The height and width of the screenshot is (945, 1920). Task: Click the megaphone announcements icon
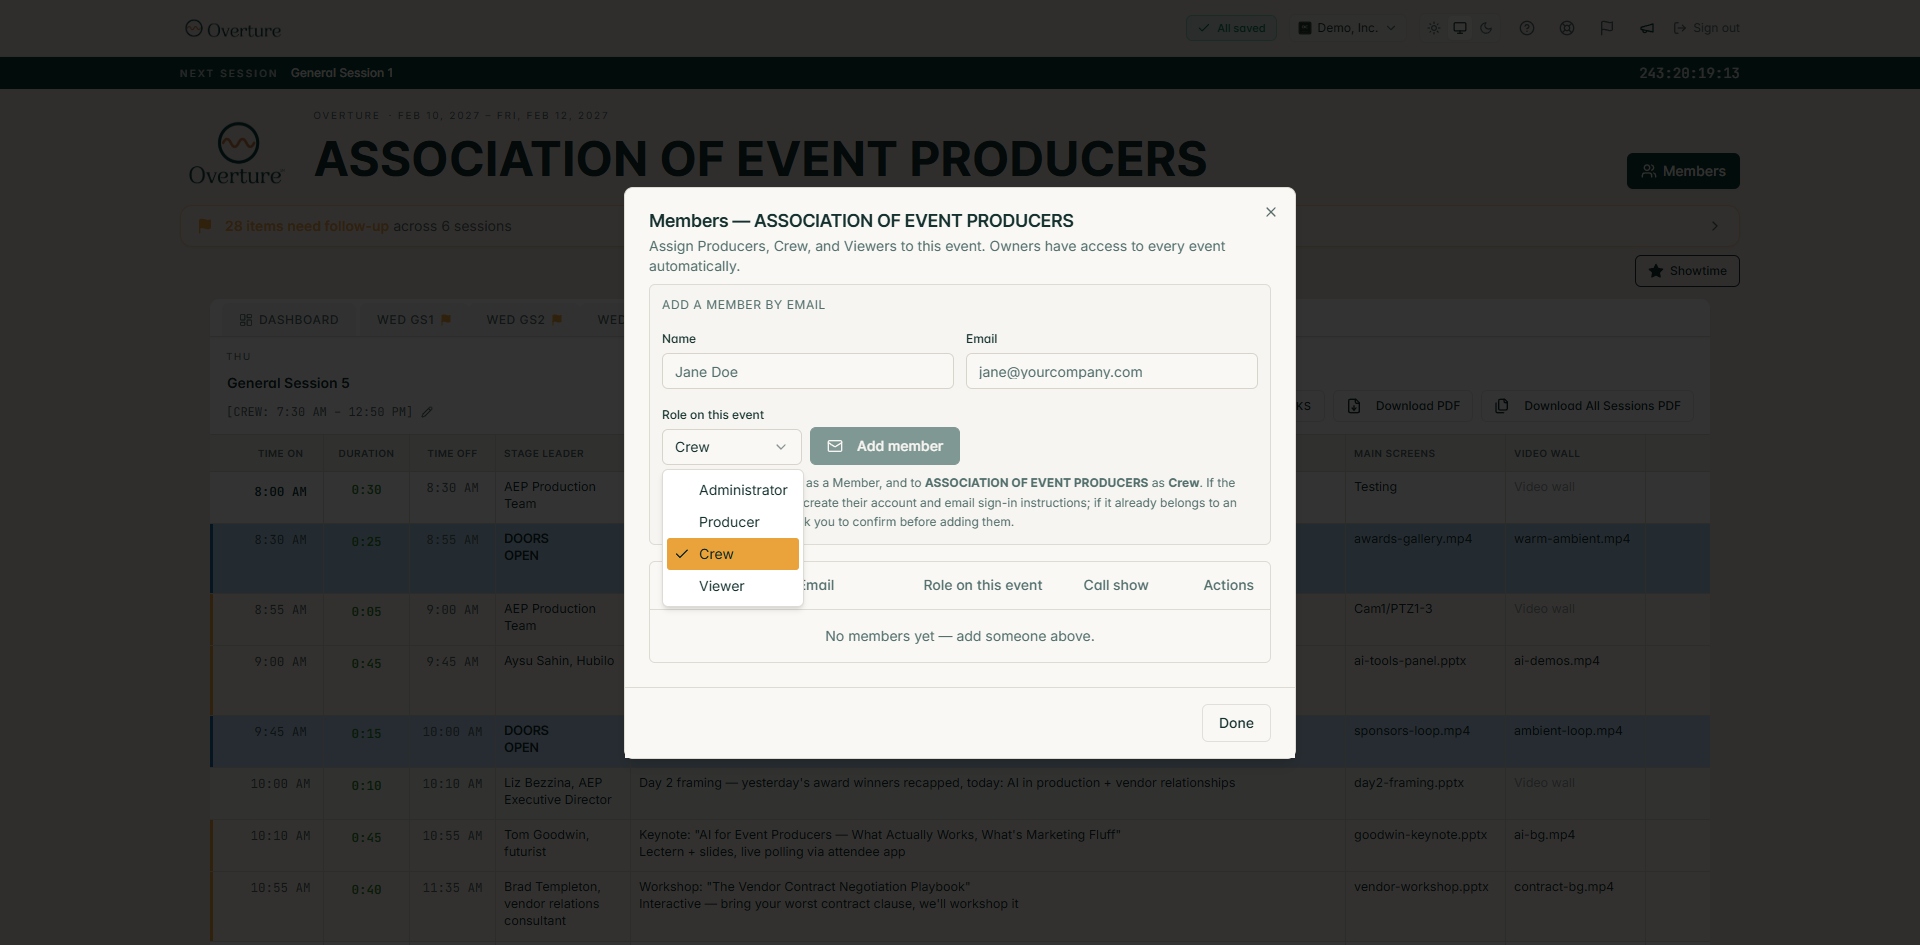click(1647, 28)
